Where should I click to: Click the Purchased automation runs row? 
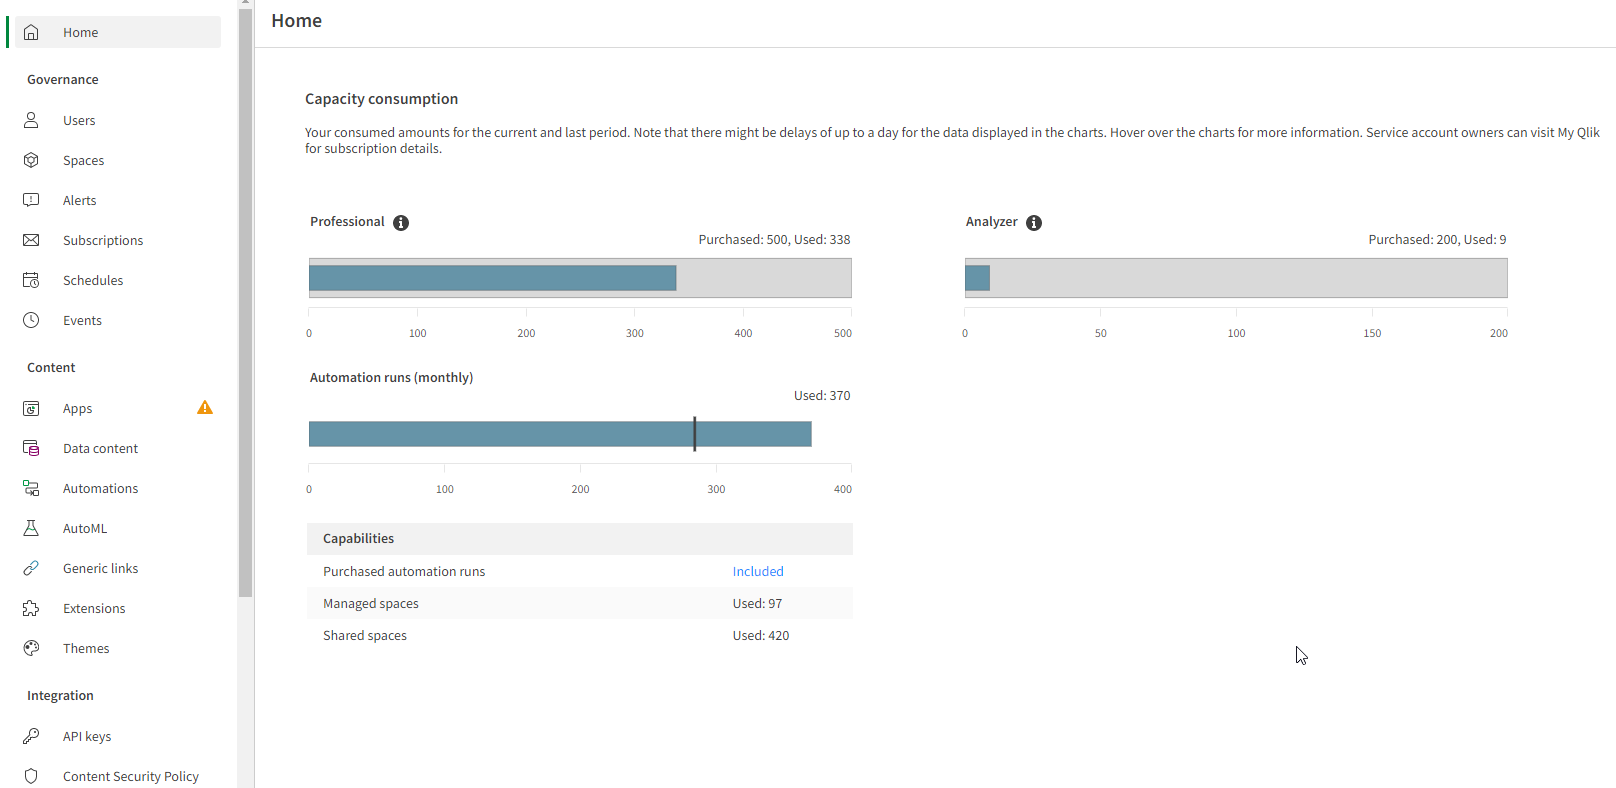pos(580,571)
